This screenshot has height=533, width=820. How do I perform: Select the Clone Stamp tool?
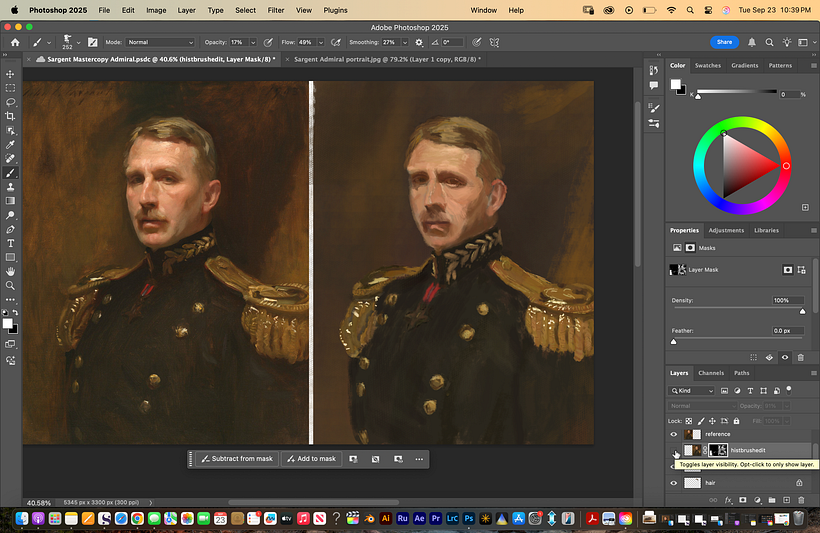10,187
